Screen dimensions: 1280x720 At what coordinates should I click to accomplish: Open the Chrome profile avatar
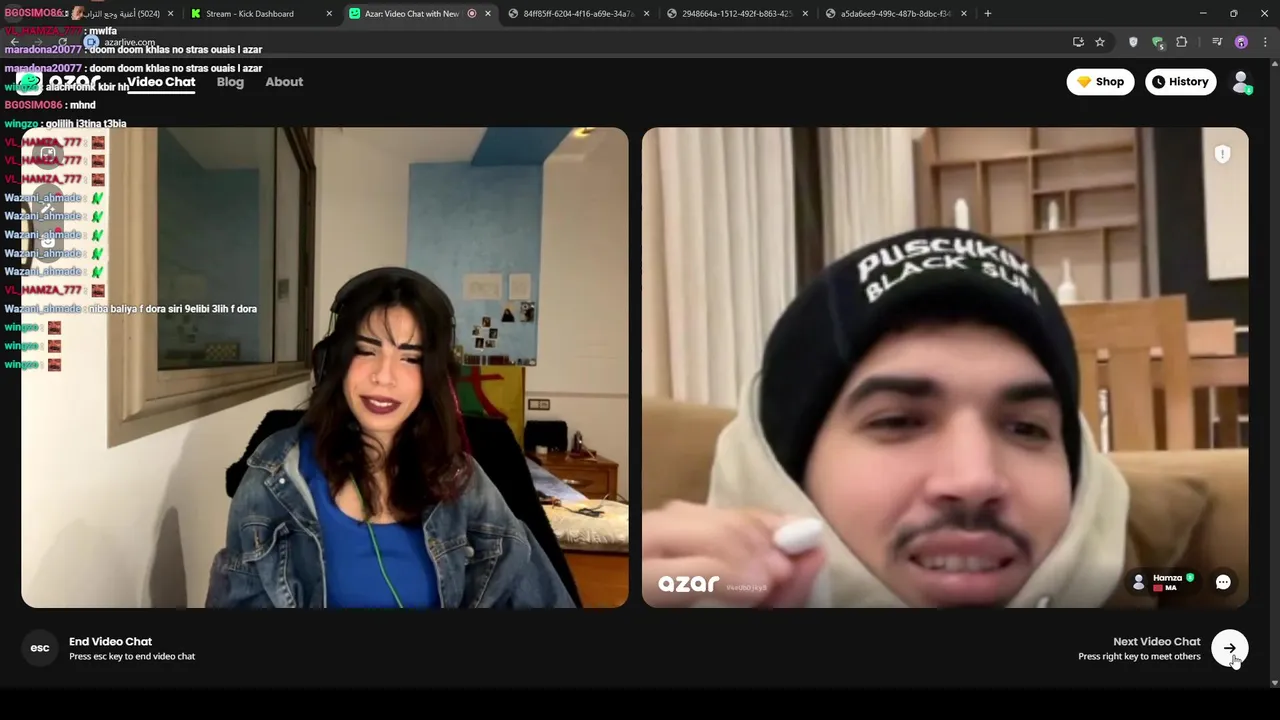point(1241,42)
